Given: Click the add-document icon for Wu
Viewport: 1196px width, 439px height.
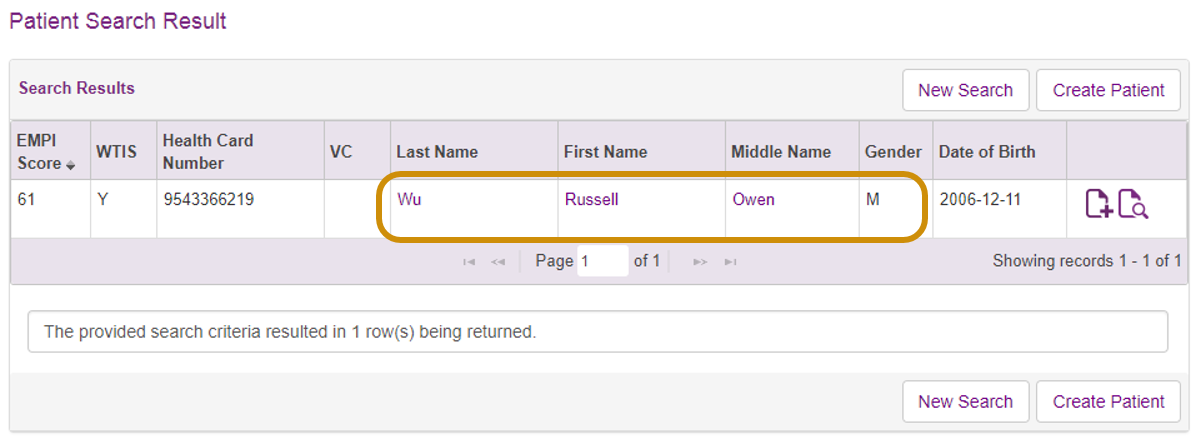Looking at the screenshot, I should (x=1099, y=204).
